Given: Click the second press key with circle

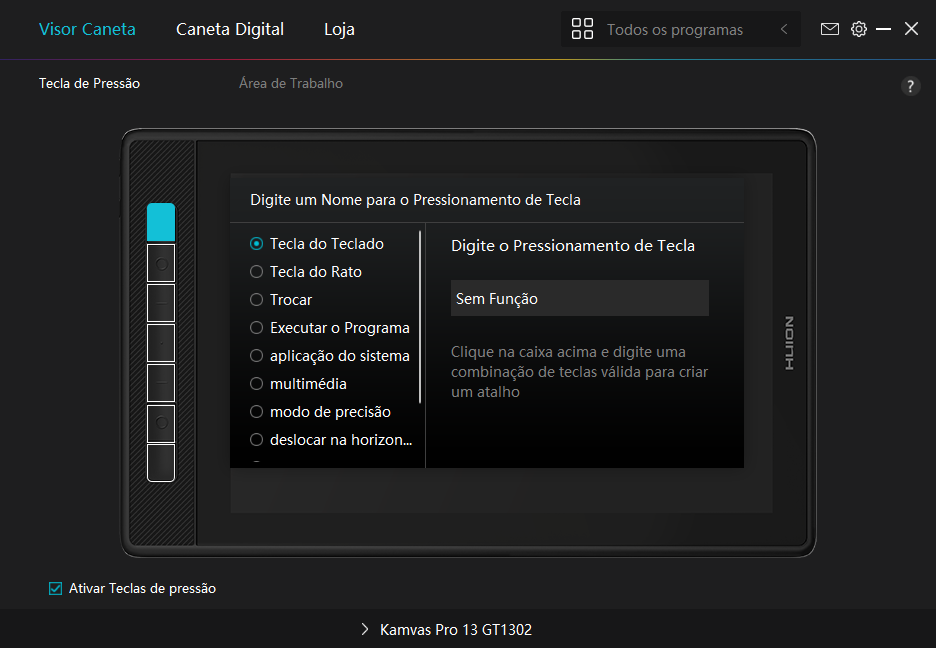Looking at the screenshot, I should [x=161, y=263].
